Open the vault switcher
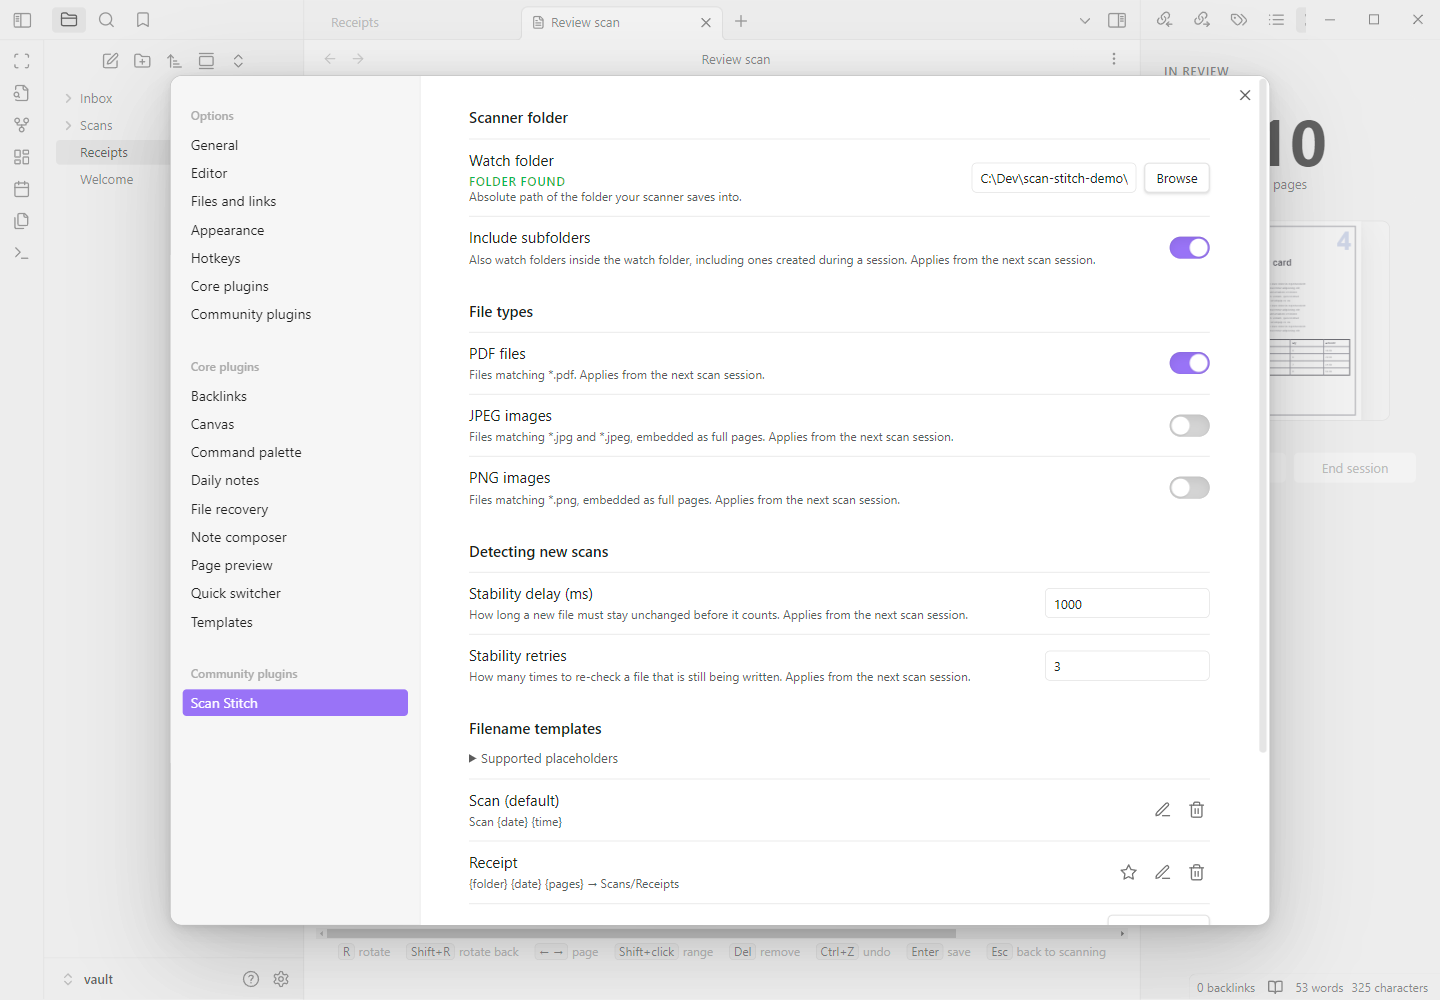 [88, 979]
